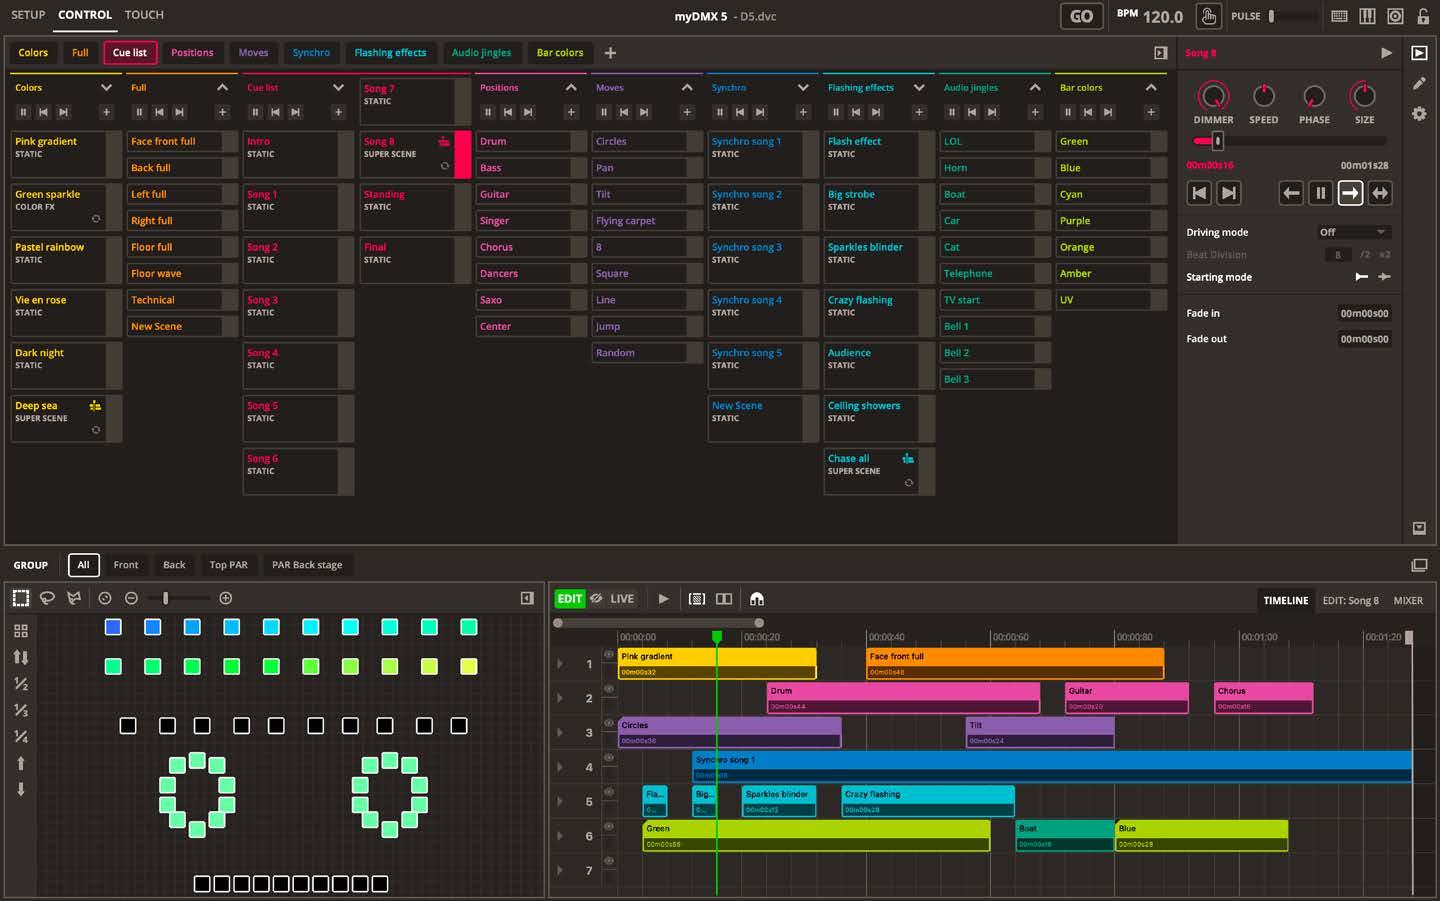
Task: Open the MIXER tab in timeline
Action: tap(1408, 601)
